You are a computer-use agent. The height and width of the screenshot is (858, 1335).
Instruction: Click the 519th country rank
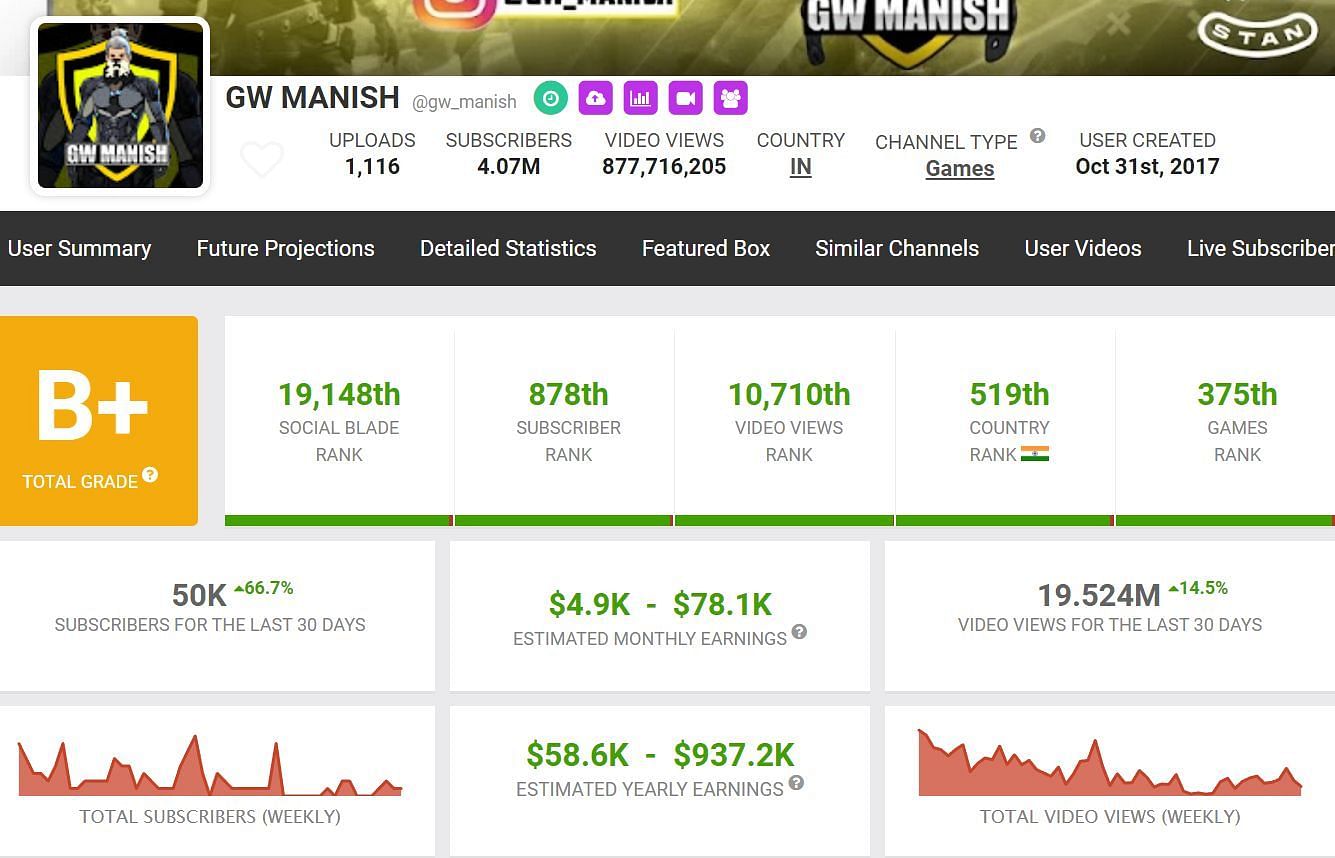(x=1009, y=395)
